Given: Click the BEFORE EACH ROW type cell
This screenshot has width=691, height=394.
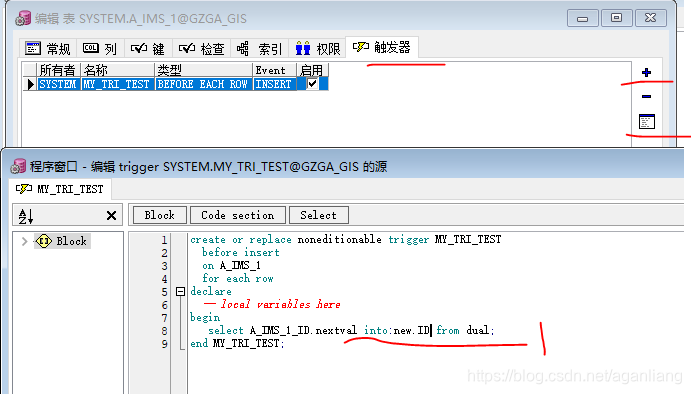Looking at the screenshot, I should coord(204,84).
